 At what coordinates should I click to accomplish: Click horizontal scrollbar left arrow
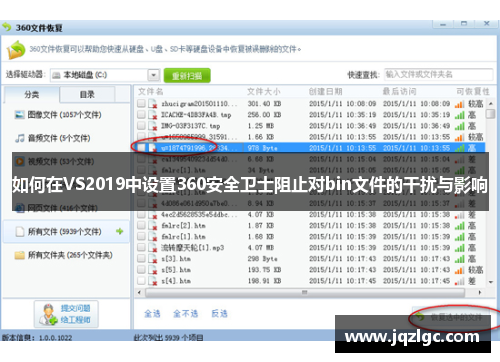(x=139, y=292)
